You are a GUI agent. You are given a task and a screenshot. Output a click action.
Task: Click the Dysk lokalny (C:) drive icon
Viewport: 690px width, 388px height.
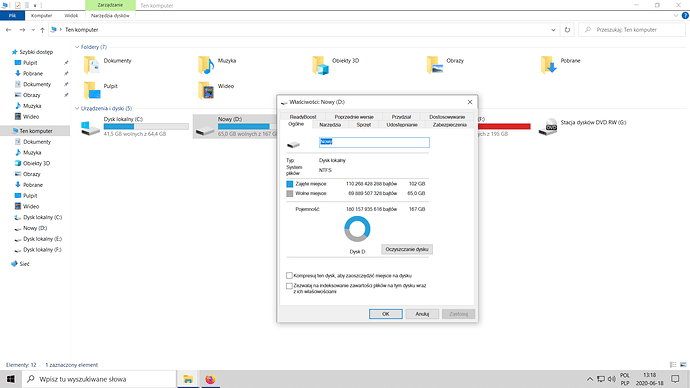click(90, 128)
